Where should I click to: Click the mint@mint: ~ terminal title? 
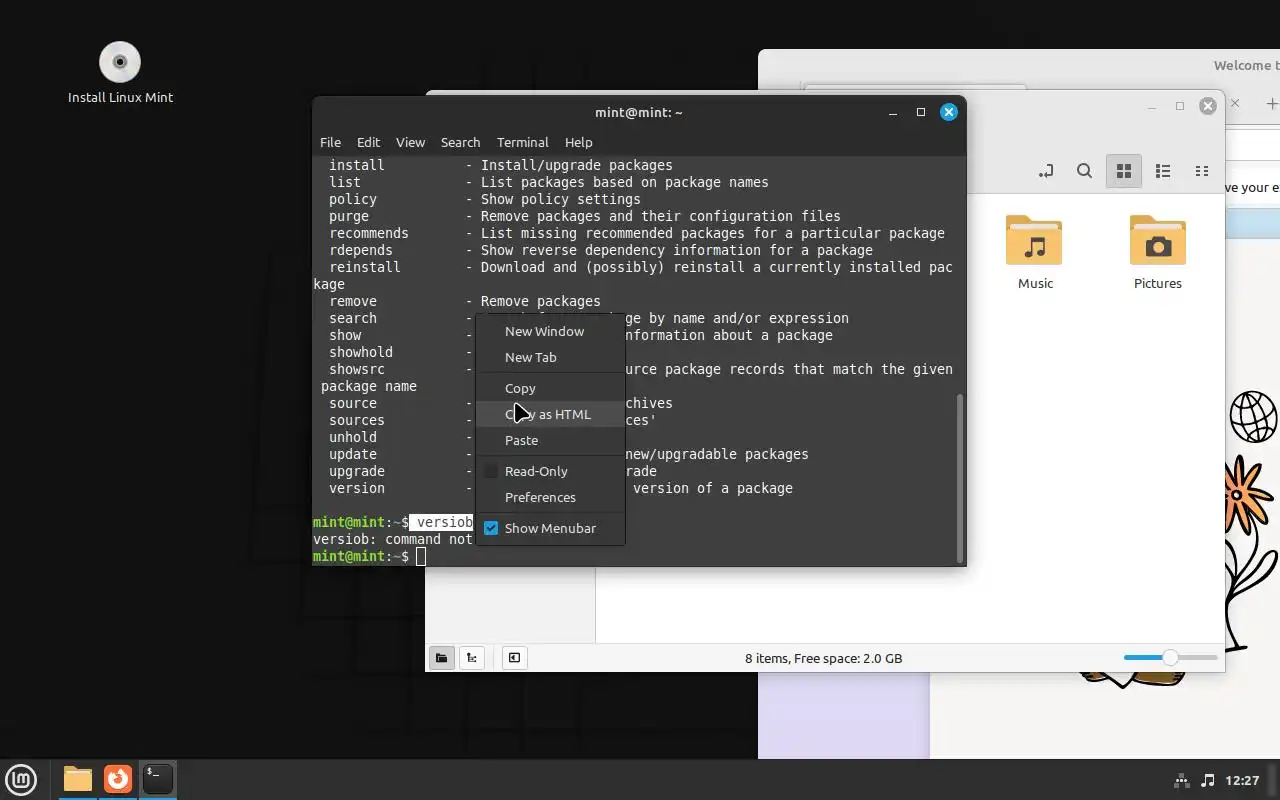click(x=639, y=112)
